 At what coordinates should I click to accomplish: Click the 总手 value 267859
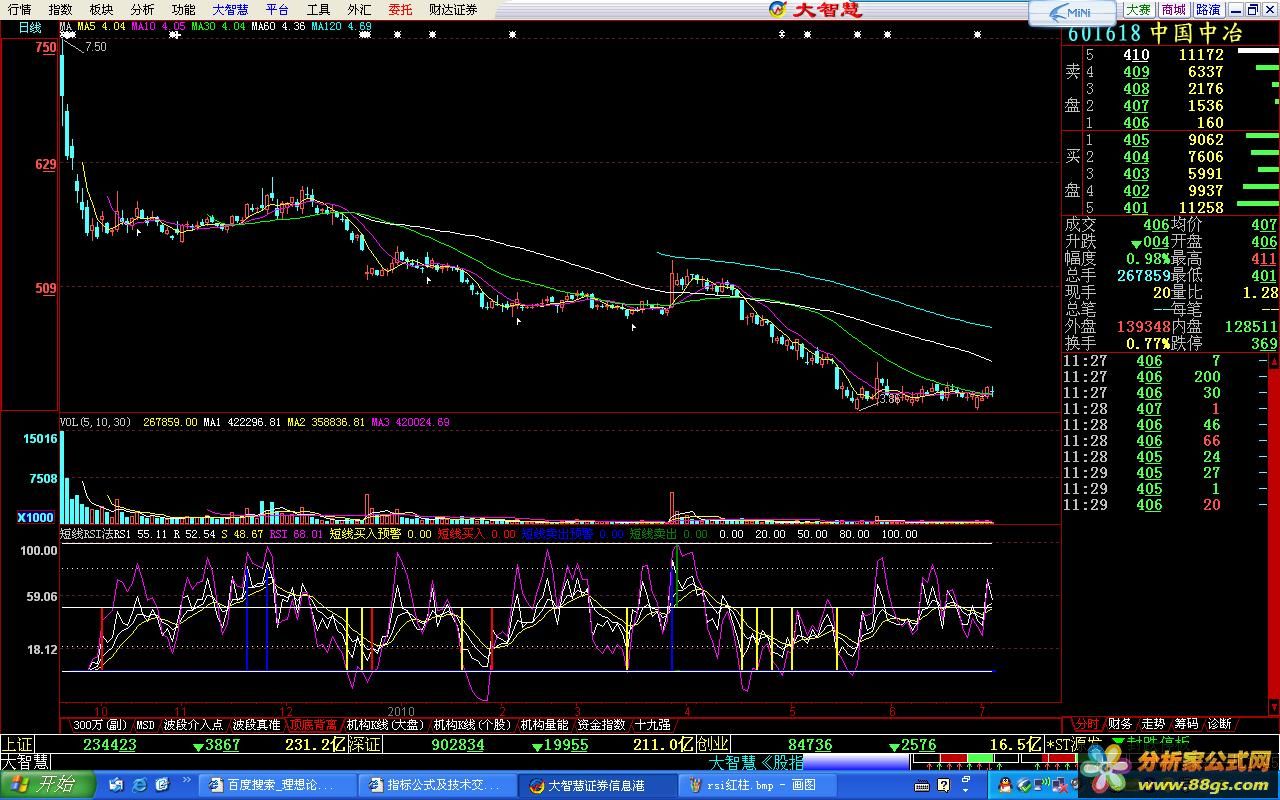click(1143, 276)
